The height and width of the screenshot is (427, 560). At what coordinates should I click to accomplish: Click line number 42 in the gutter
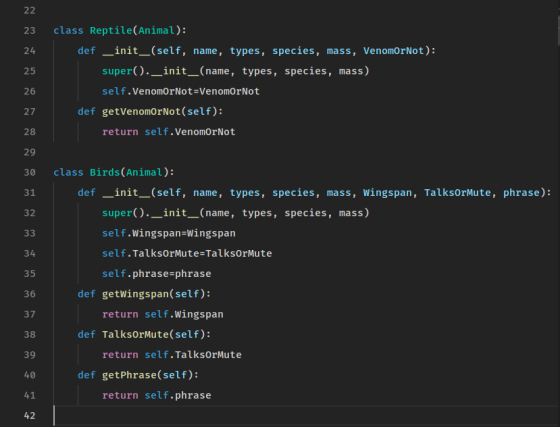(30, 416)
